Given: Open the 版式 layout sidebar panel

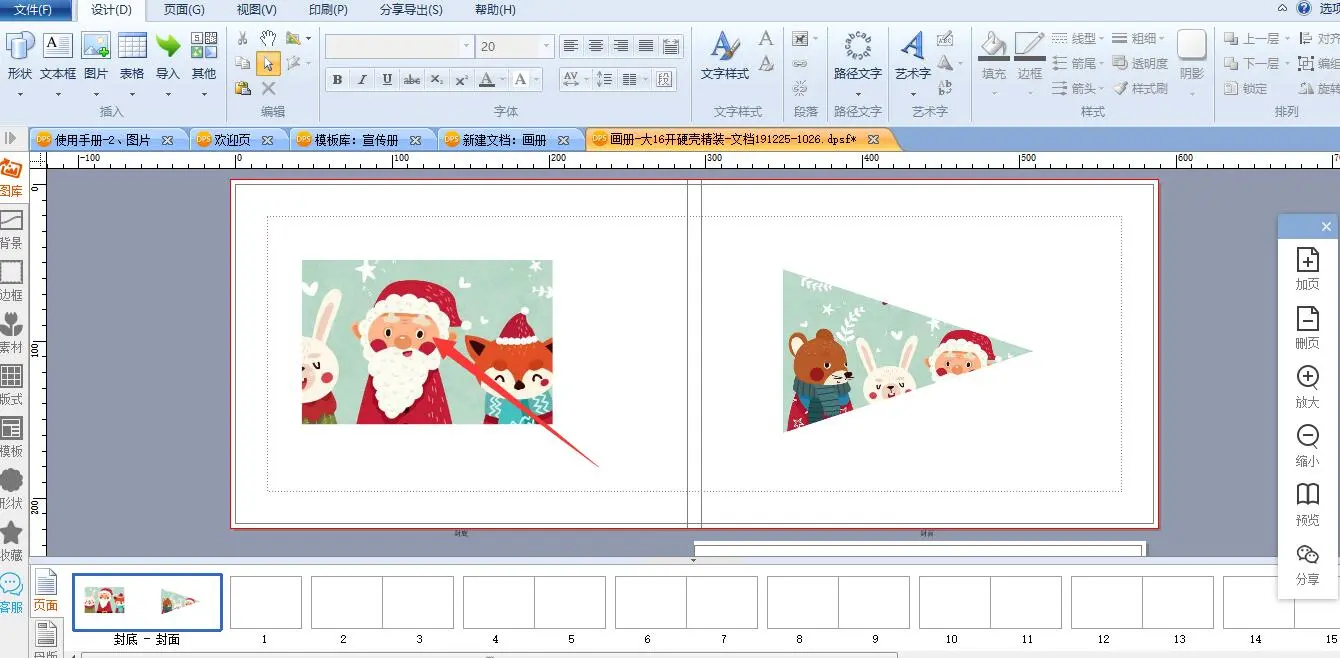Looking at the screenshot, I should (11, 386).
